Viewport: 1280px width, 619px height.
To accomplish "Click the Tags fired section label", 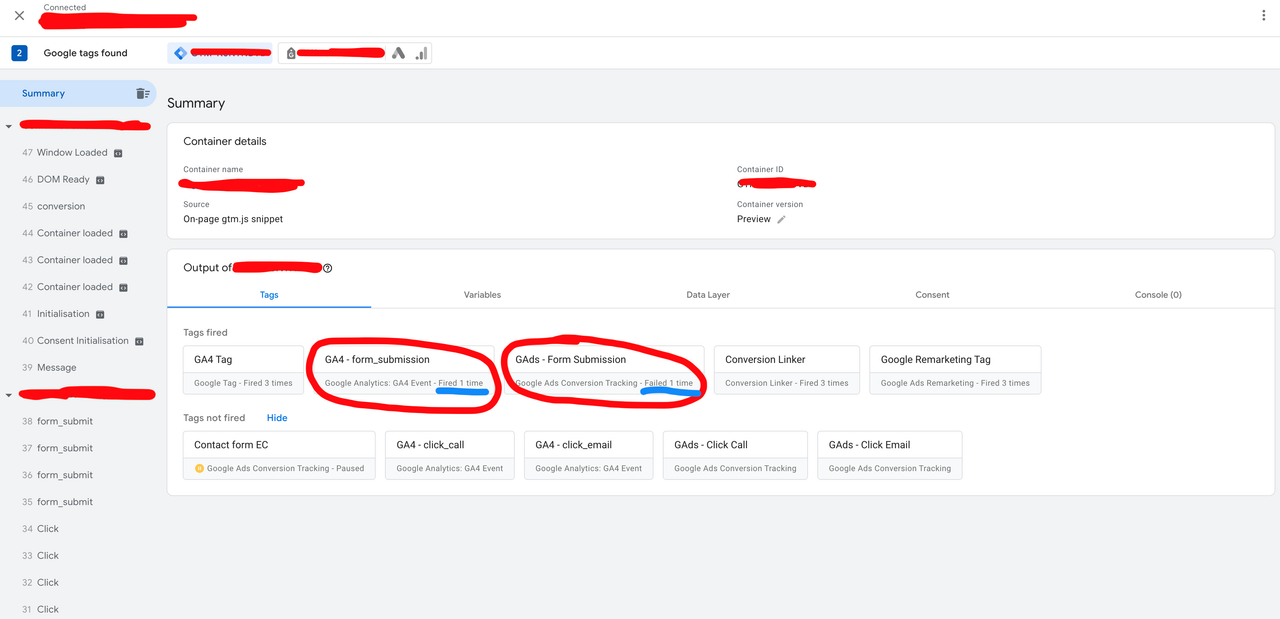I will 205,333.
